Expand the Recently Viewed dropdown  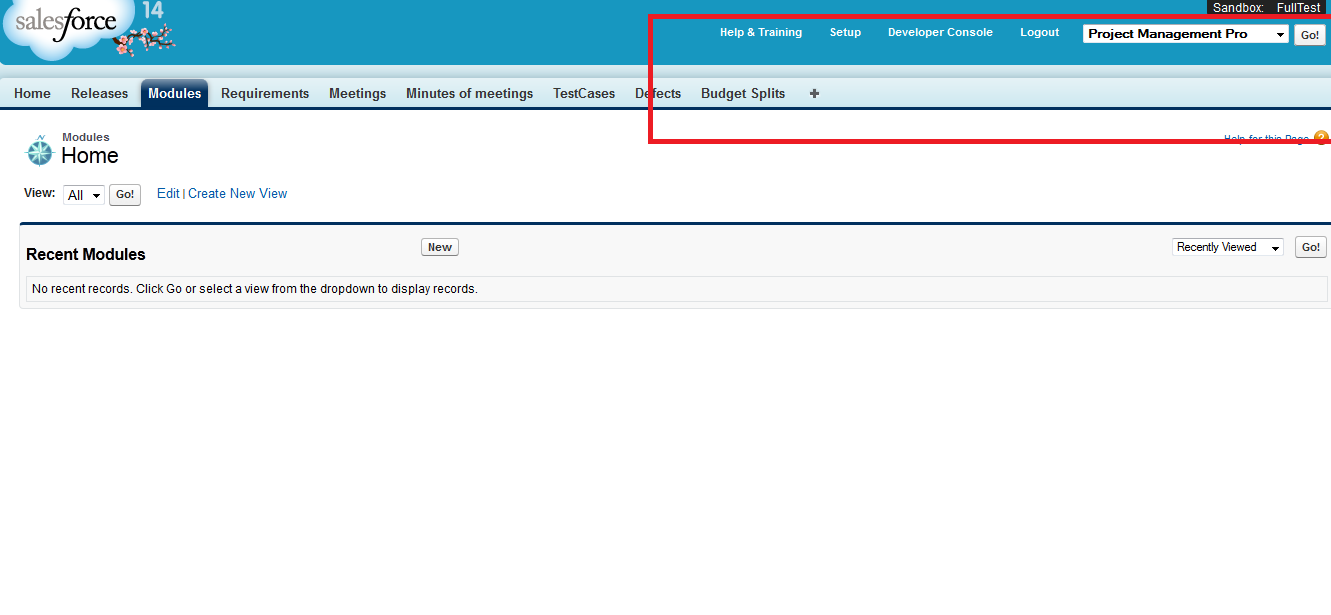pos(1228,247)
